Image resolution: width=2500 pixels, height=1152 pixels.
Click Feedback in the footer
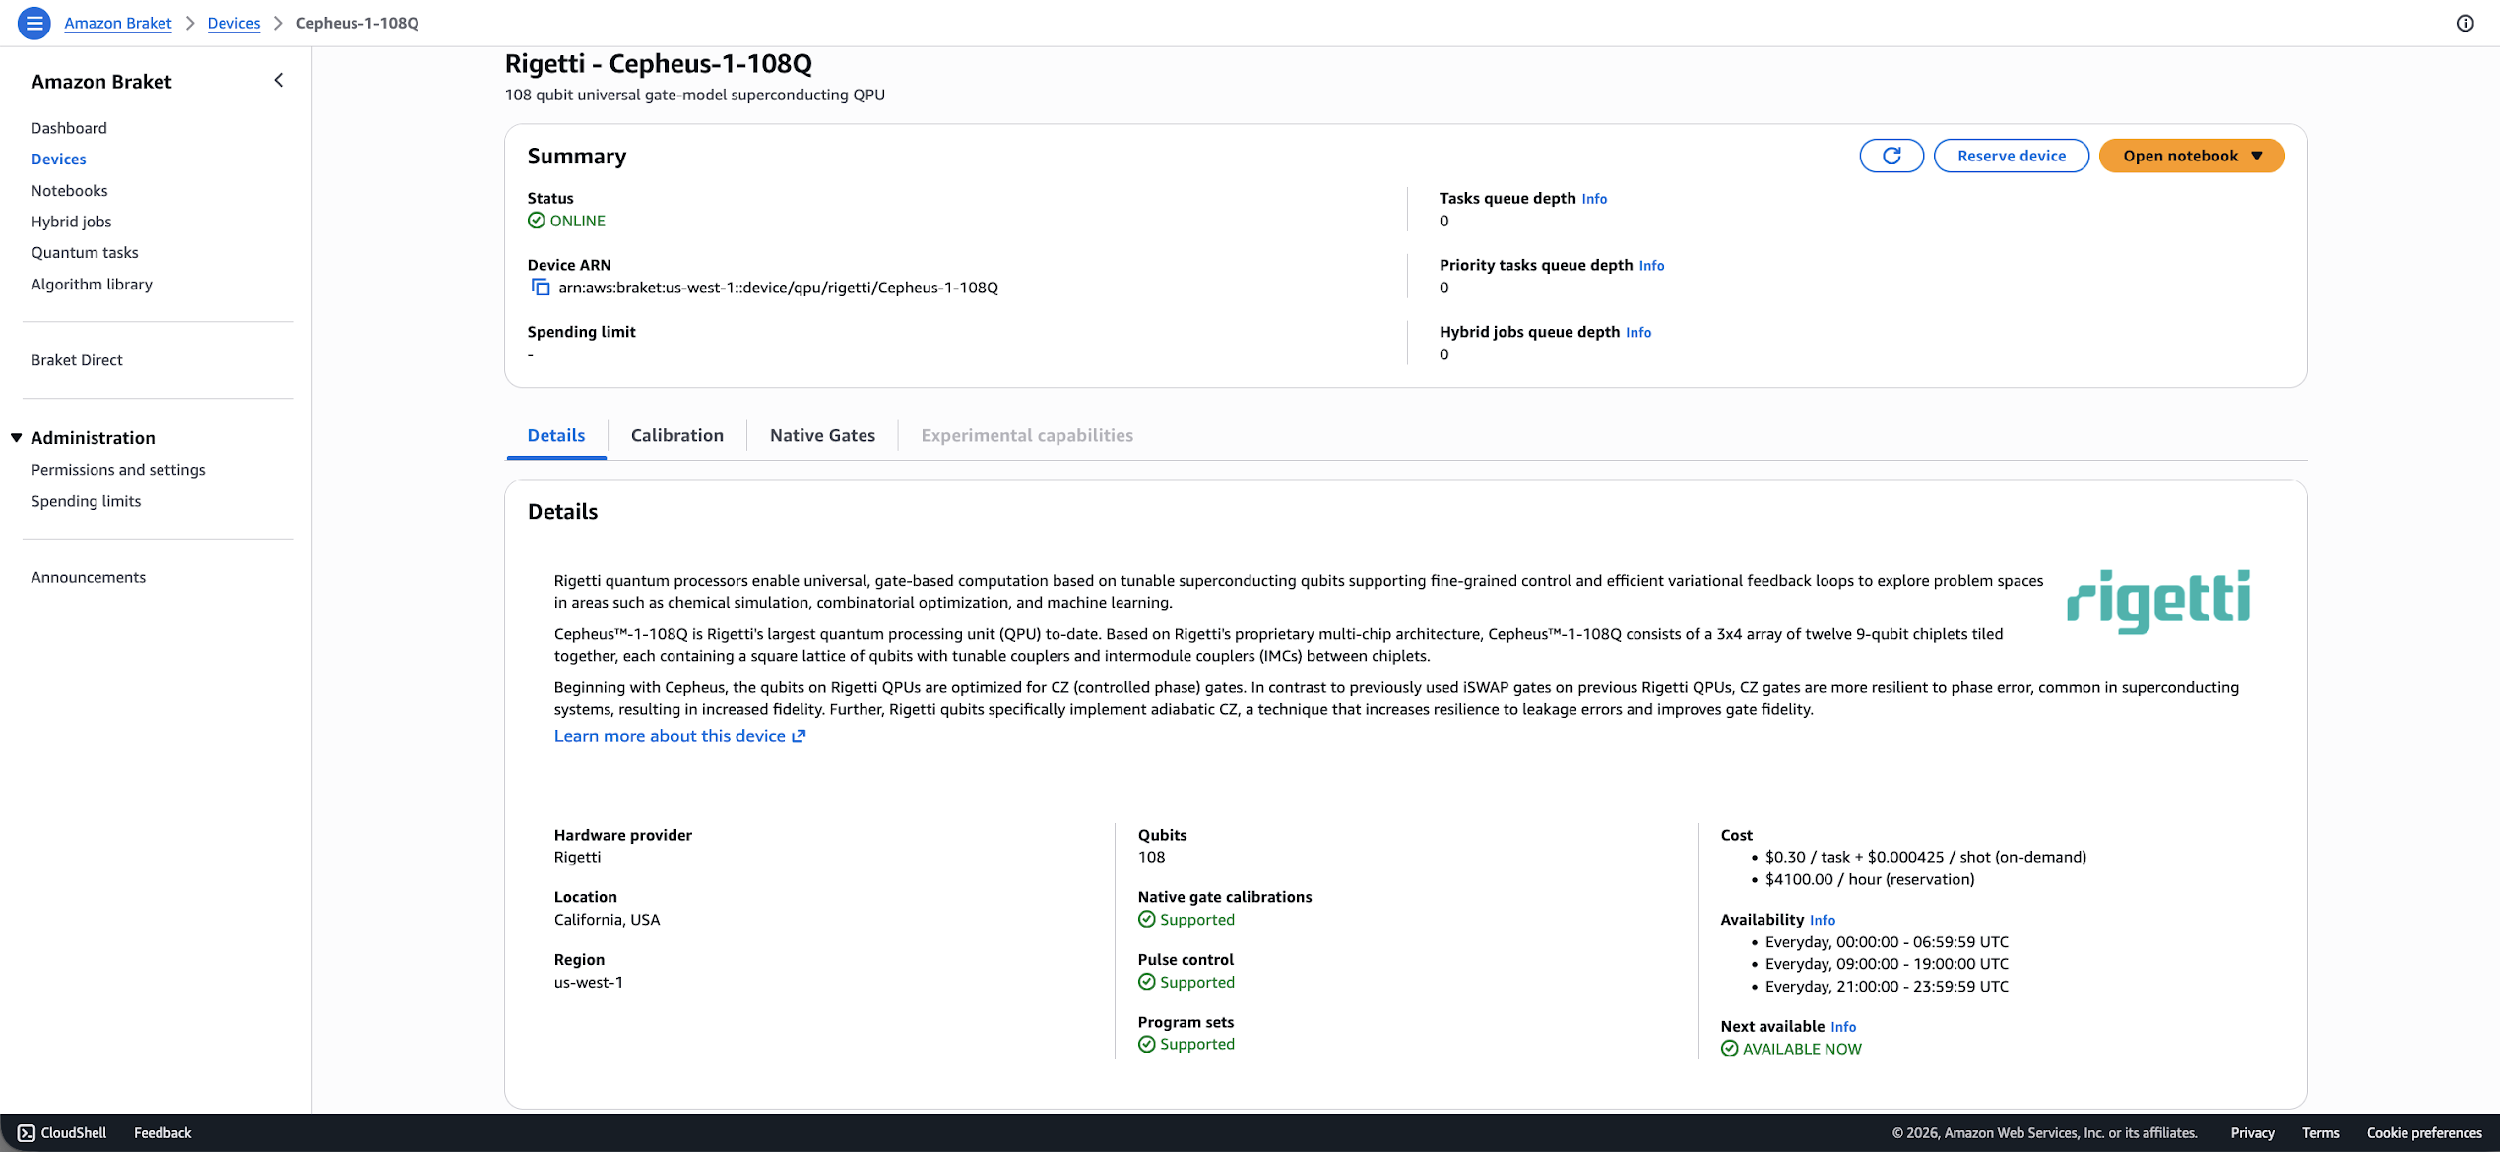tap(162, 1133)
